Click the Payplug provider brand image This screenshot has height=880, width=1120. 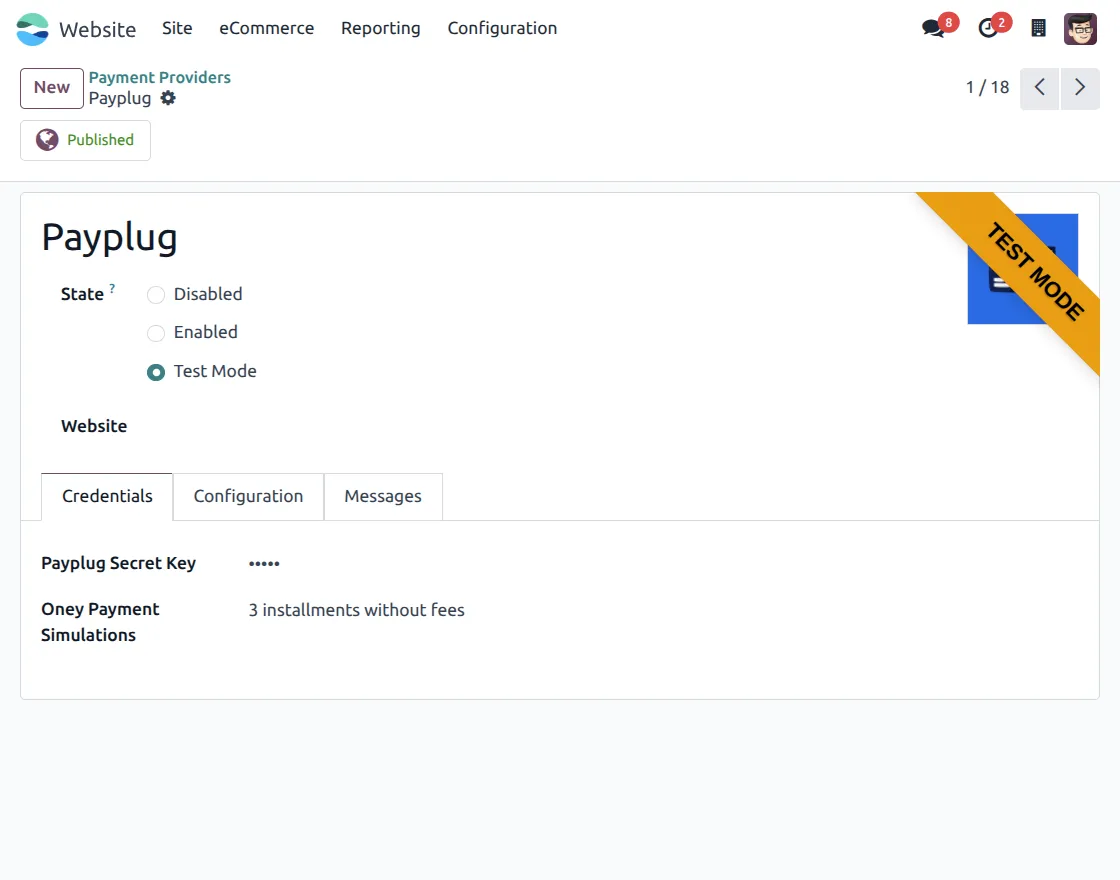pyautogui.click(x=1023, y=267)
